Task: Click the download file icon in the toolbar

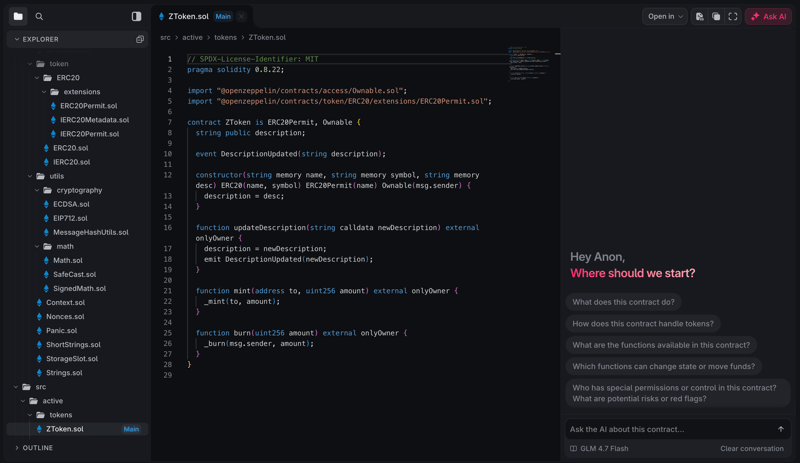Action: [x=699, y=16]
